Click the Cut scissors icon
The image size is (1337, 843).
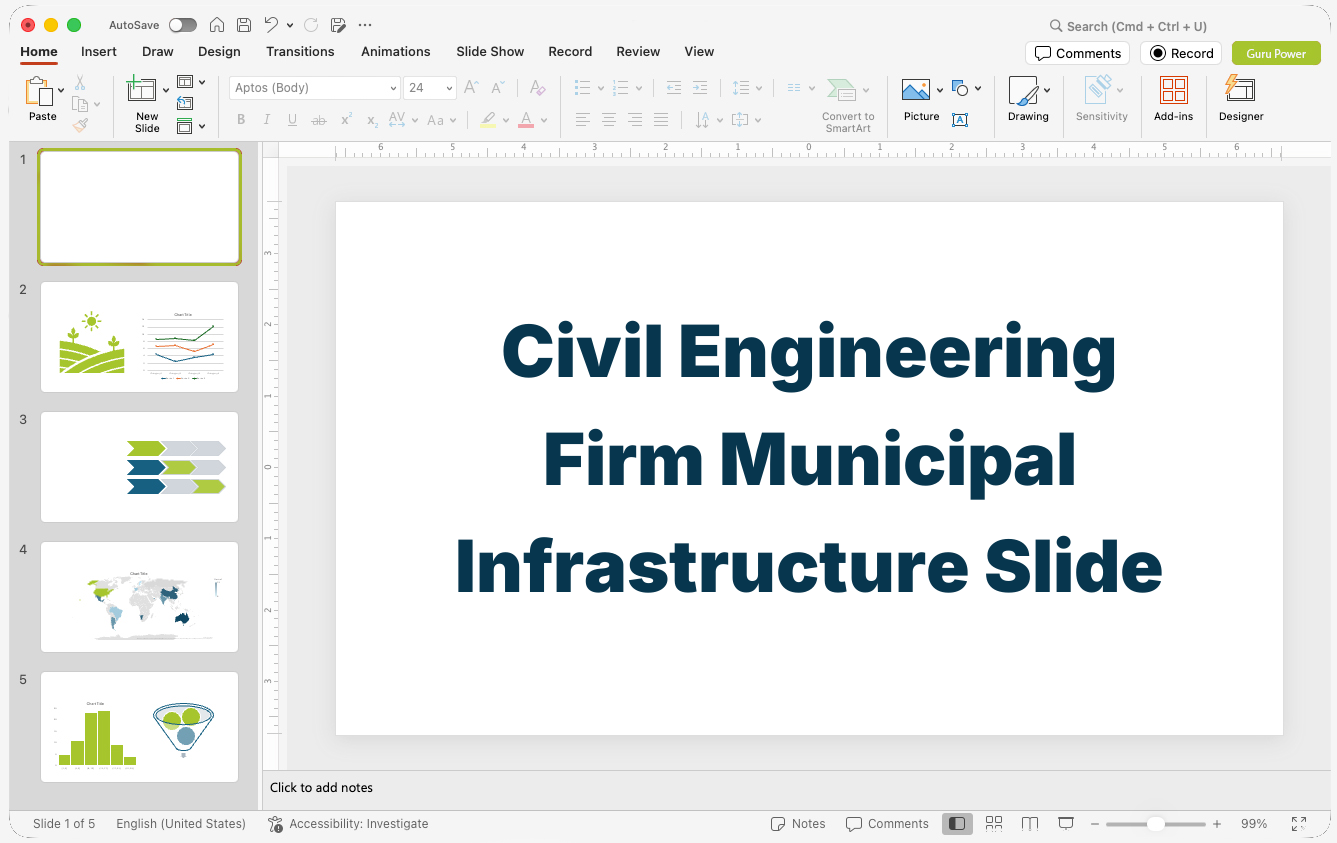click(80, 83)
